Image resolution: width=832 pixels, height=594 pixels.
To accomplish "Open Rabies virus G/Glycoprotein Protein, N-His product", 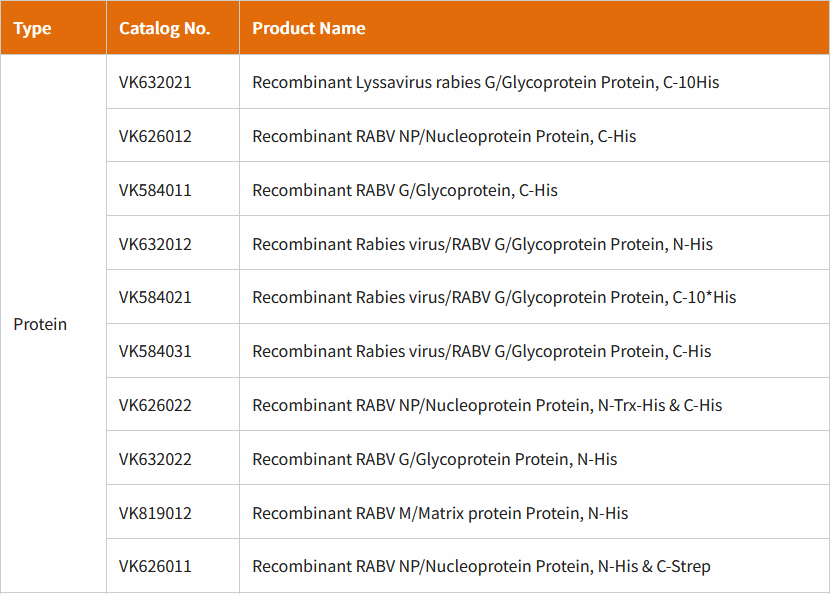I will [x=482, y=245].
